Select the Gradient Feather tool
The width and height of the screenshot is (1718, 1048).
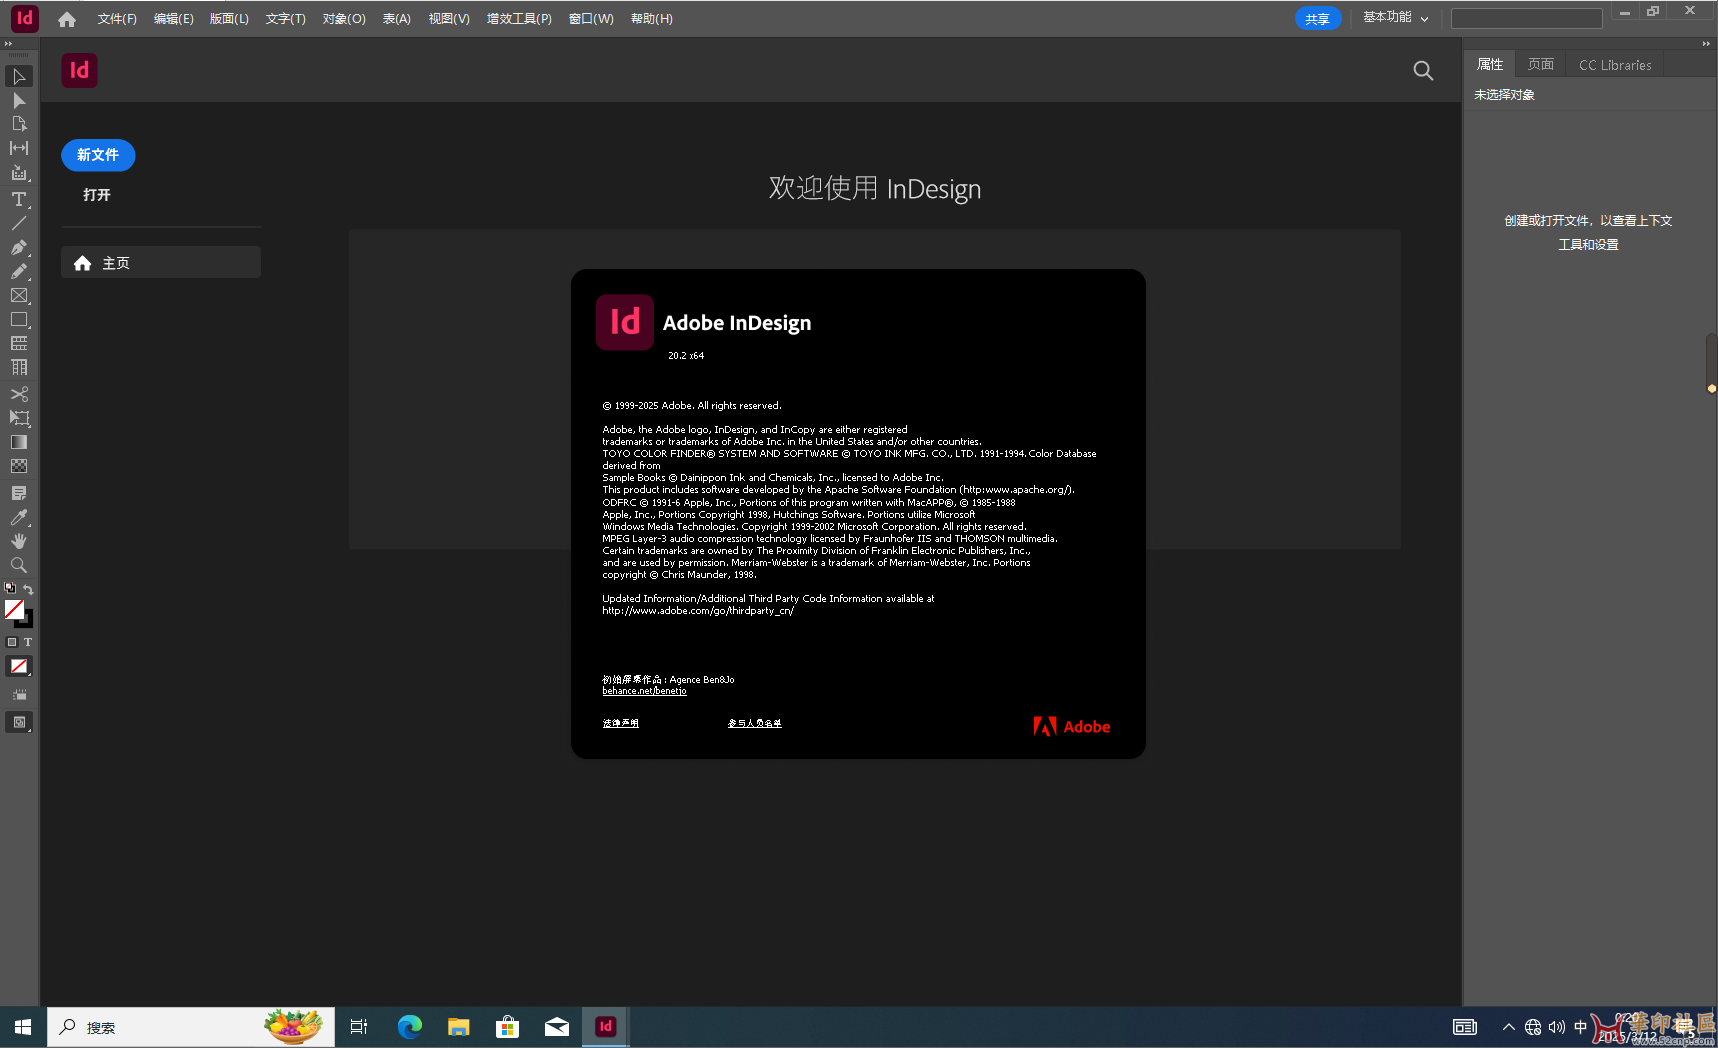(19, 466)
